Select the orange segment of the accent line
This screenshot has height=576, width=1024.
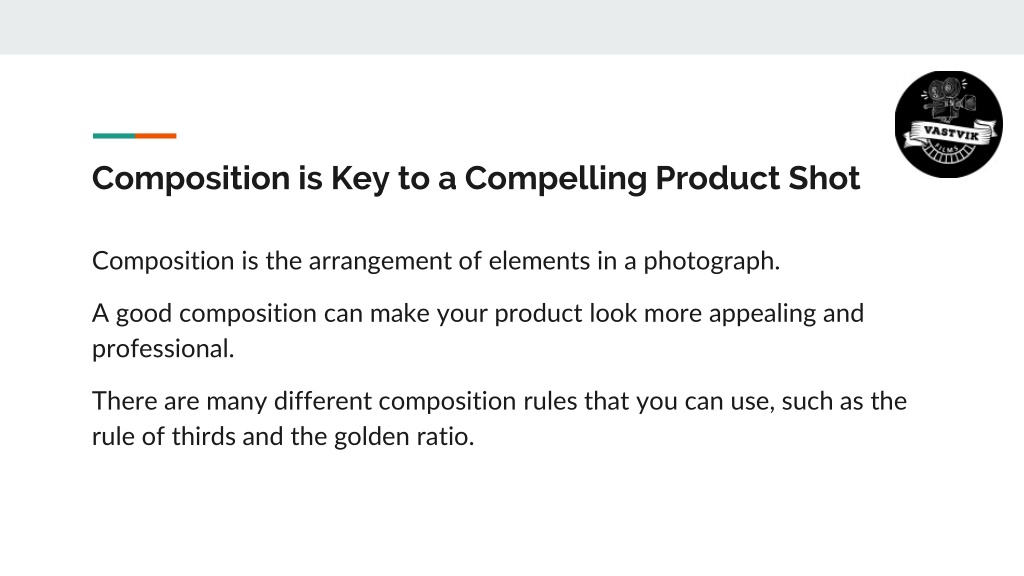156,136
